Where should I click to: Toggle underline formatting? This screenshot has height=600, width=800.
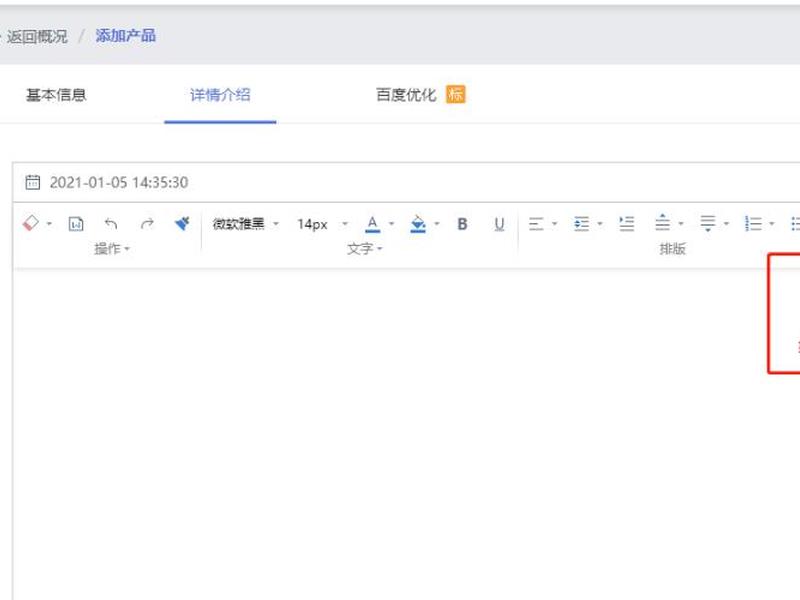pyautogui.click(x=499, y=223)
